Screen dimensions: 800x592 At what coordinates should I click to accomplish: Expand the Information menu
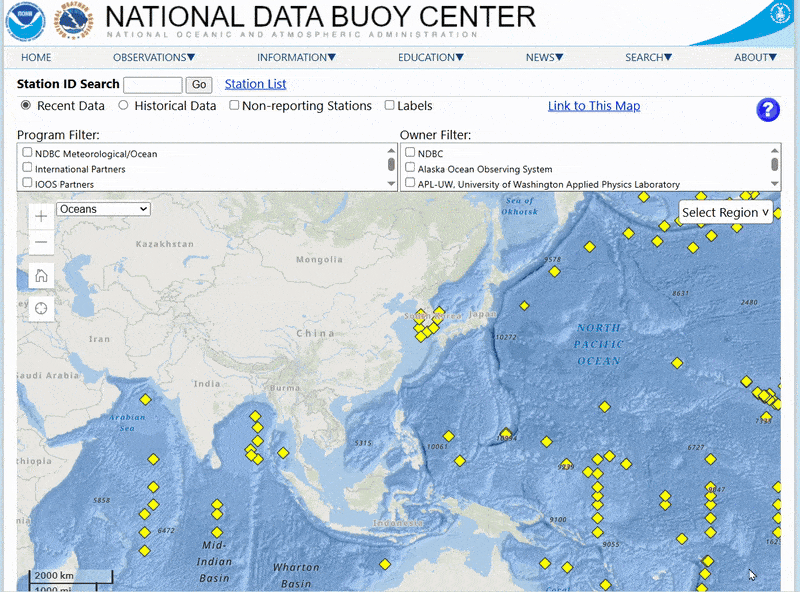coord(296,57)
